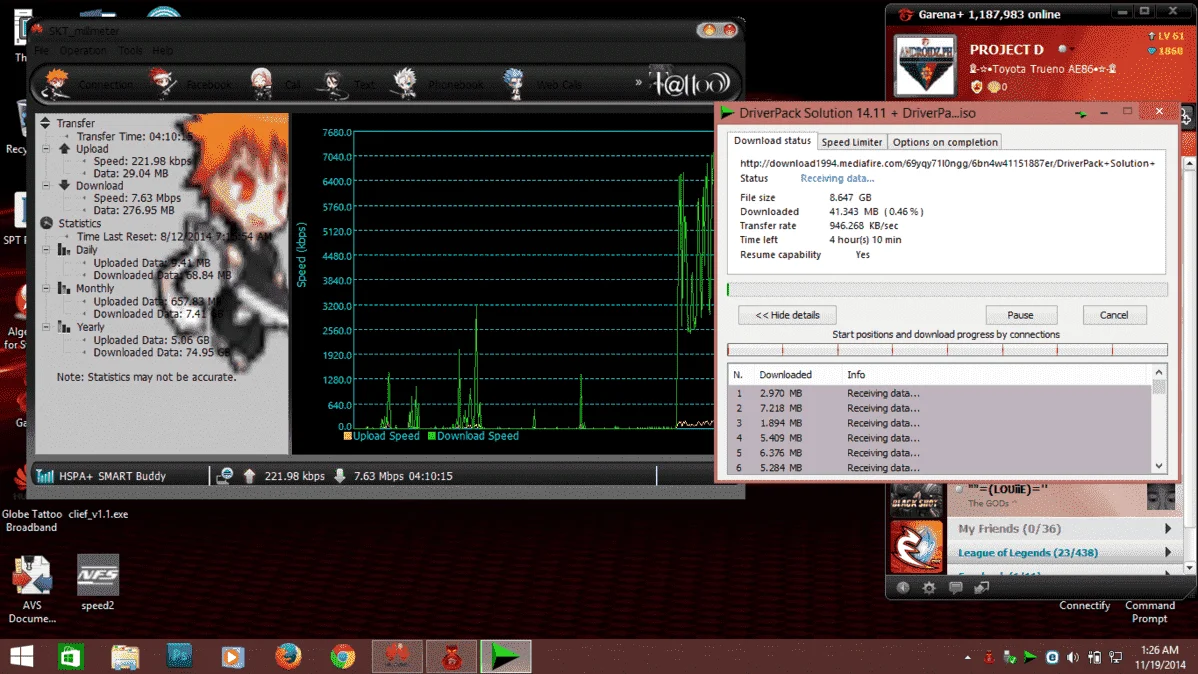Screen dimensions: 1198x674
Task: Click the download progress bar in IDM
Action: click(947, 290)
